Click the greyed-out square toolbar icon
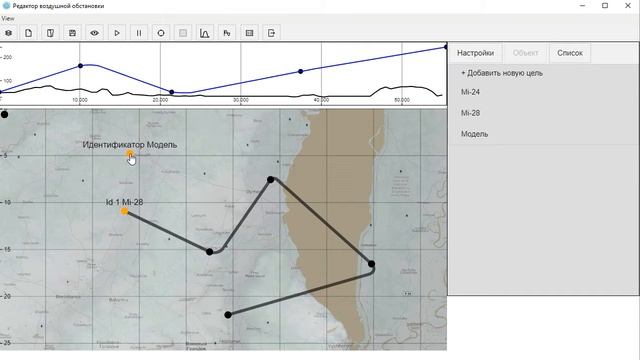 click(183, 33)
